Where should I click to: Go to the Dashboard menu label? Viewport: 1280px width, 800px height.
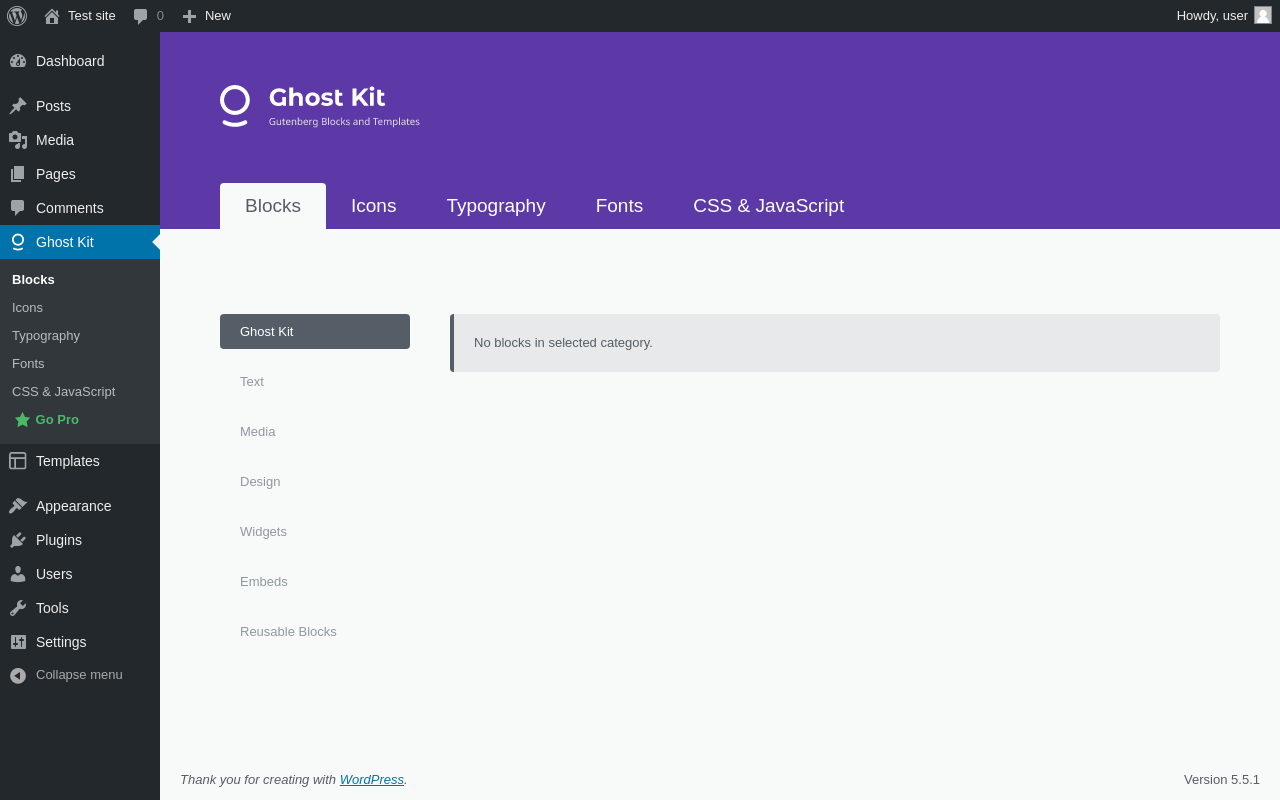click(x=70, y=61)
